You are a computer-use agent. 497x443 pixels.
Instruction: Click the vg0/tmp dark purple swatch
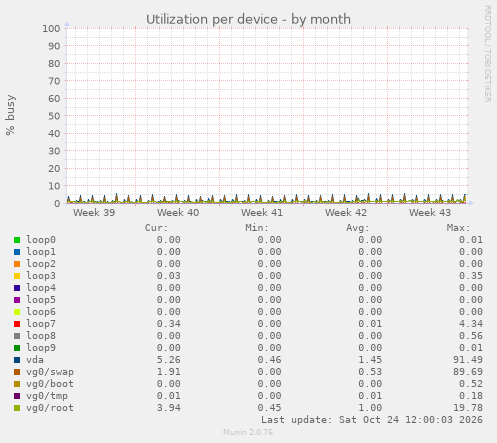(x=17, y=396)
